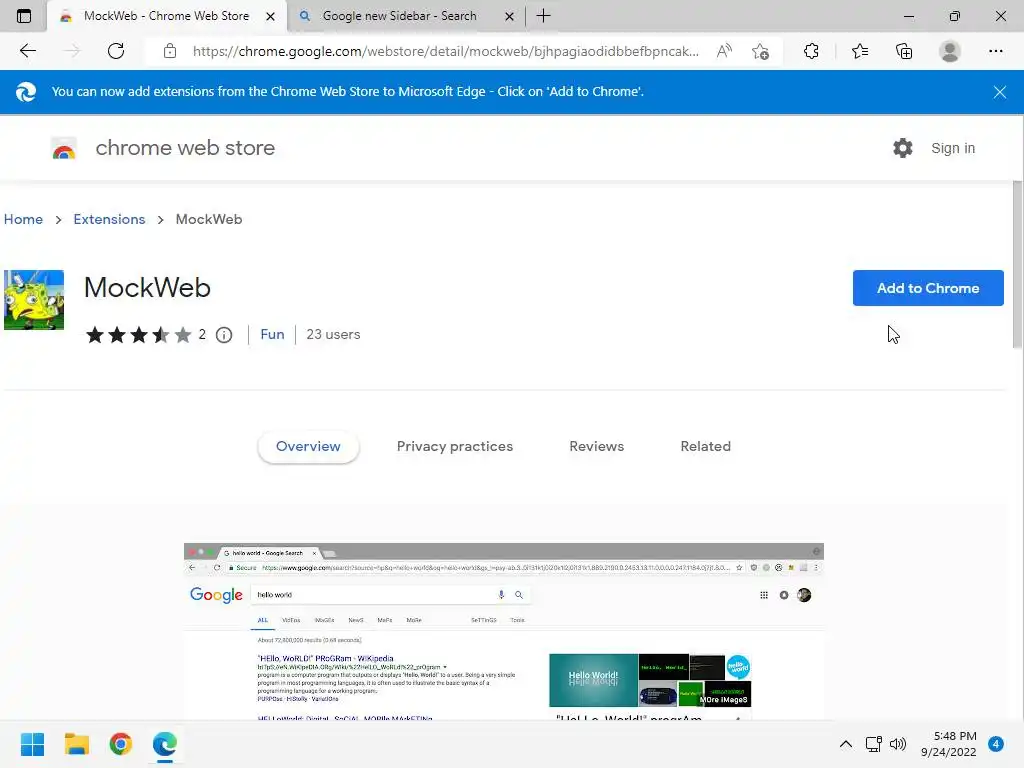Open the profile avatar
Viewport: 1024px width, 768px height.
(950, 51)
